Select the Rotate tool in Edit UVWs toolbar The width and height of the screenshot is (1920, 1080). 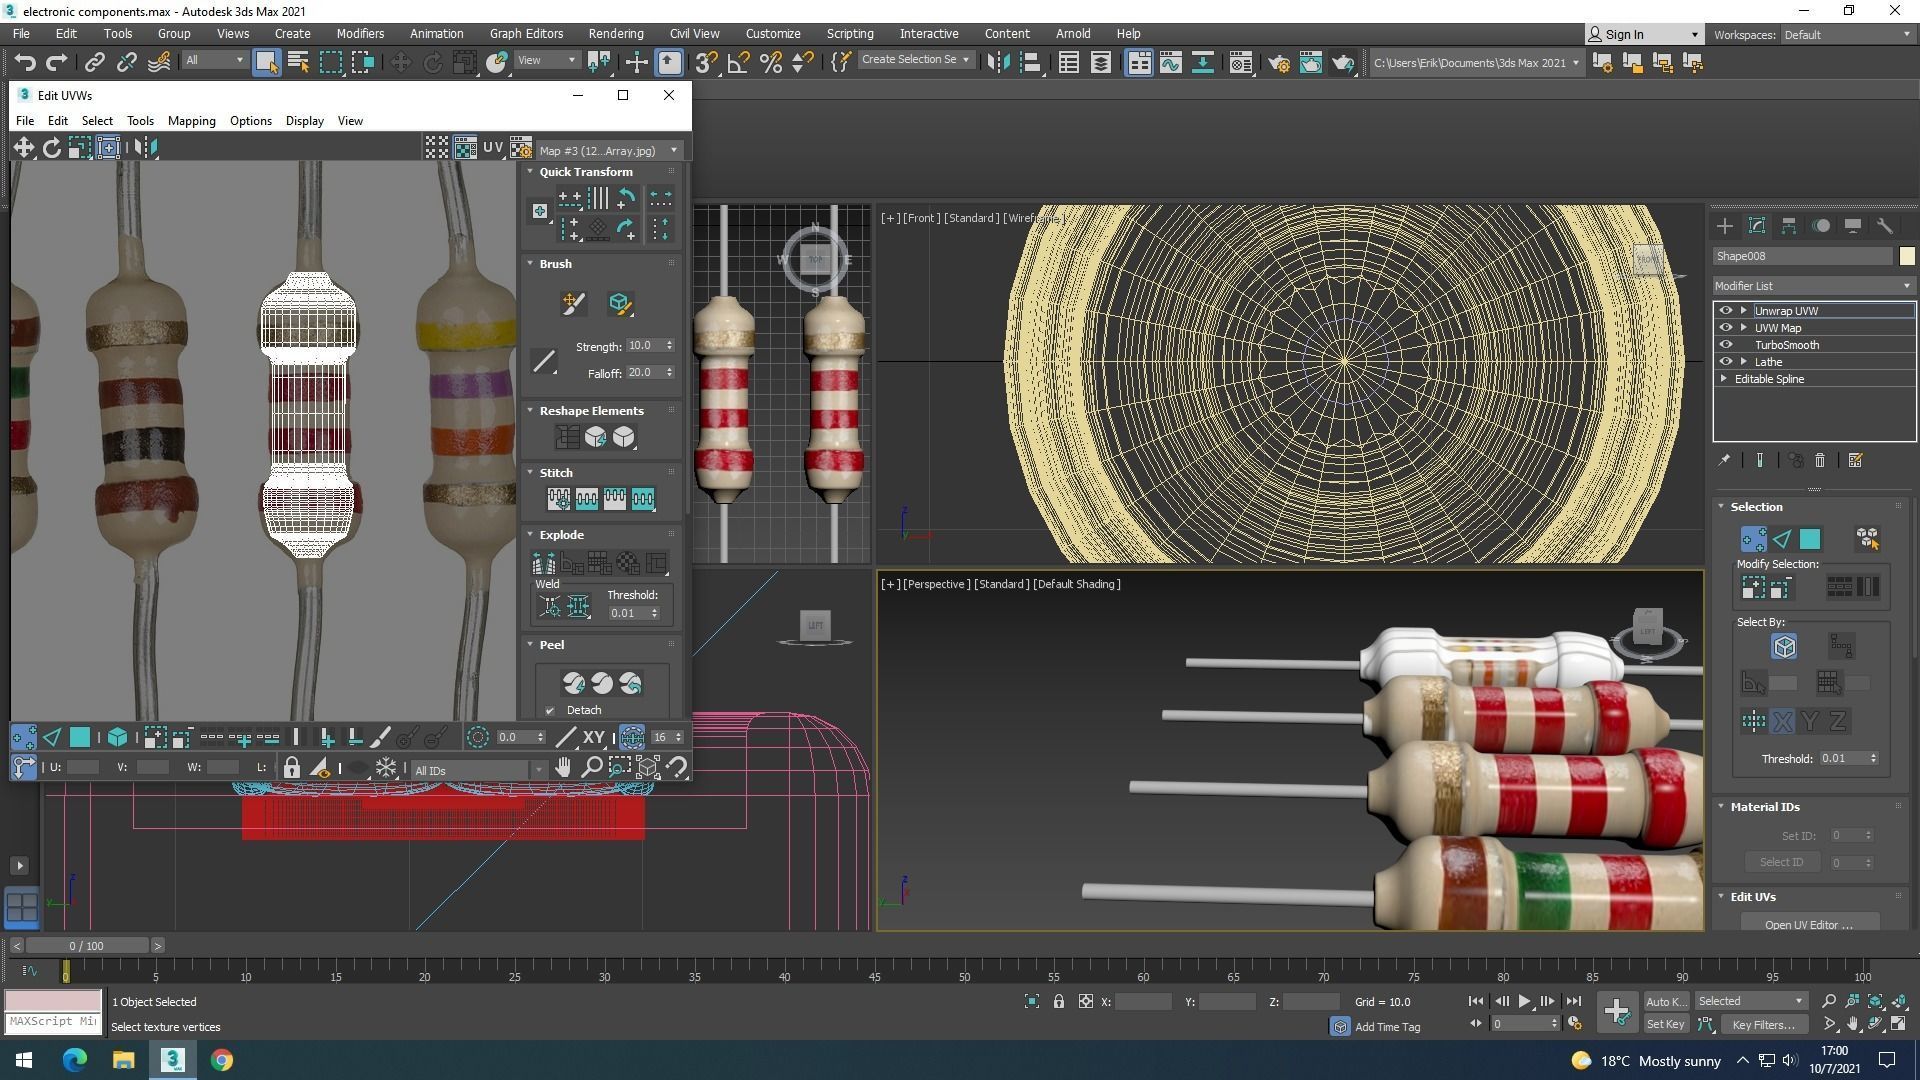(x=52, y=148)
